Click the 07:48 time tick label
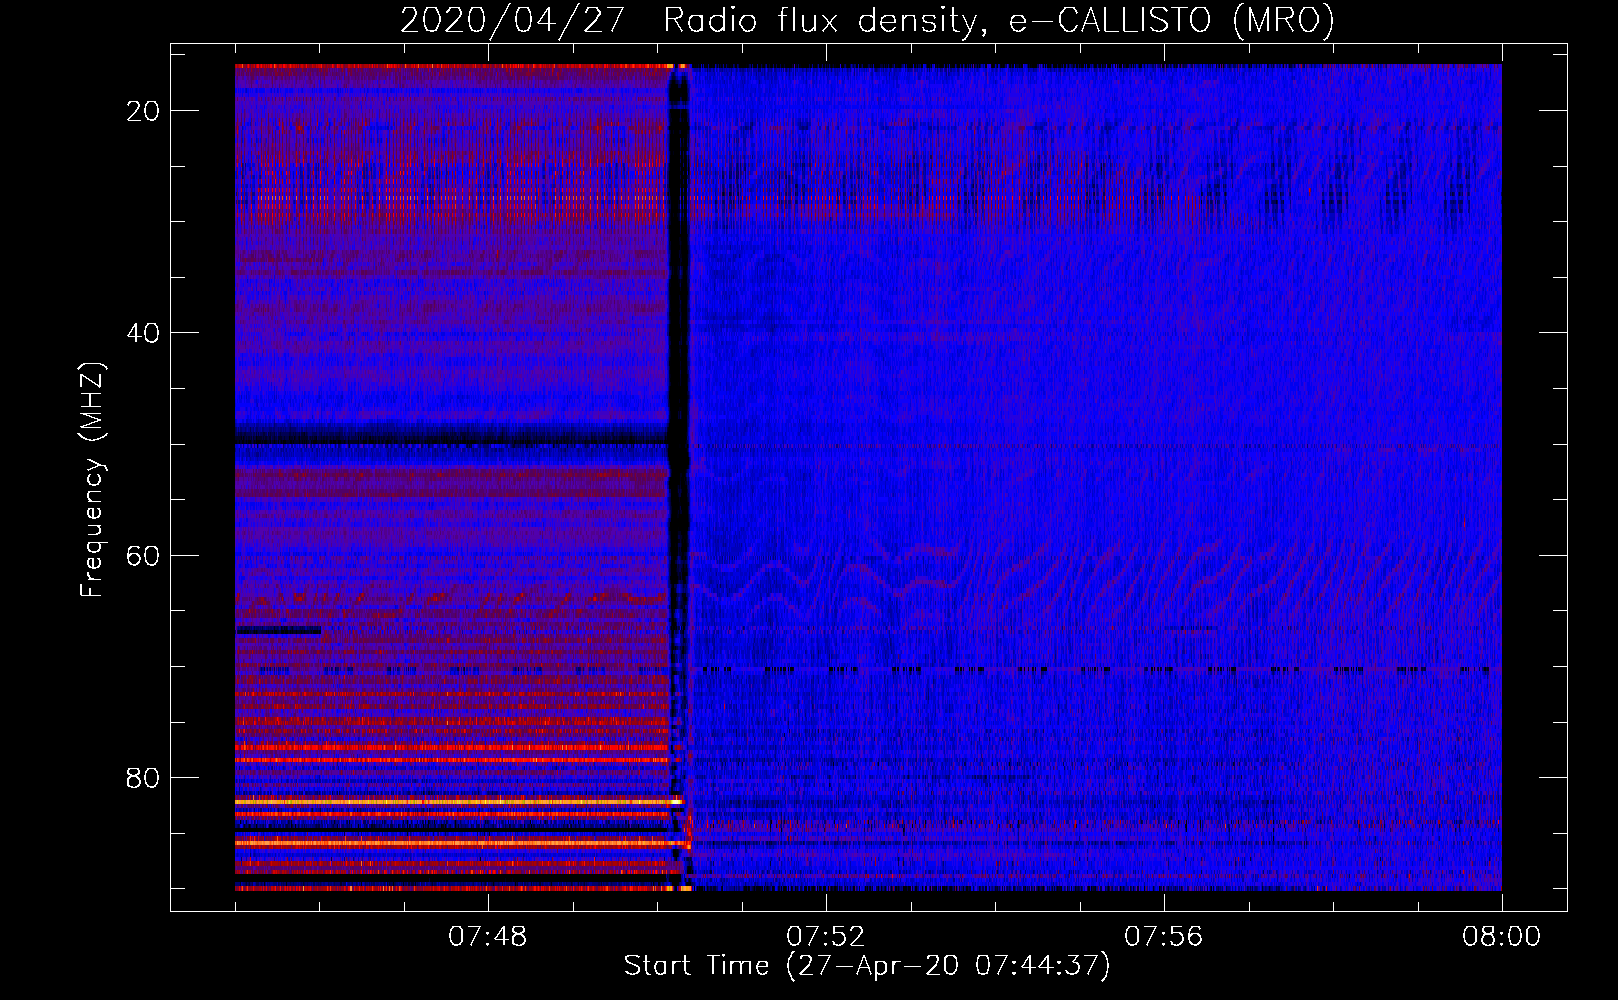This screenshot has height=1000, width=1618. (487, 937)
